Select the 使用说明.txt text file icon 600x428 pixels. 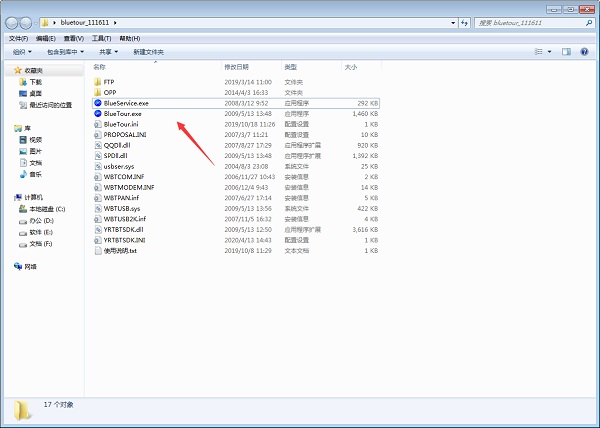pyautogui.click(x=97, y=250)
